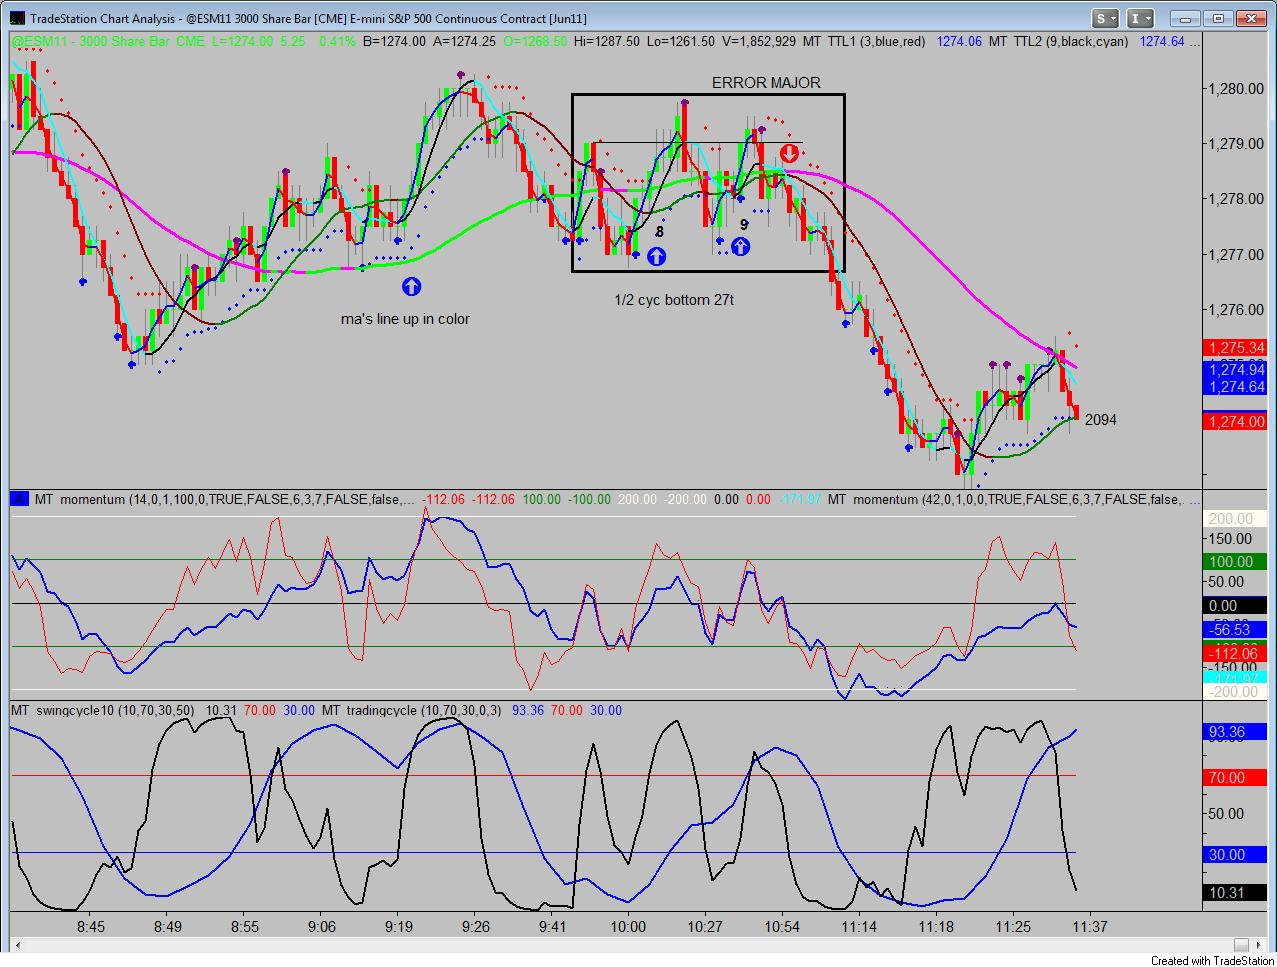
Task: Click the MT tradingcycle (10,70,30,0,3) label
Action: [x=413, y=710]
